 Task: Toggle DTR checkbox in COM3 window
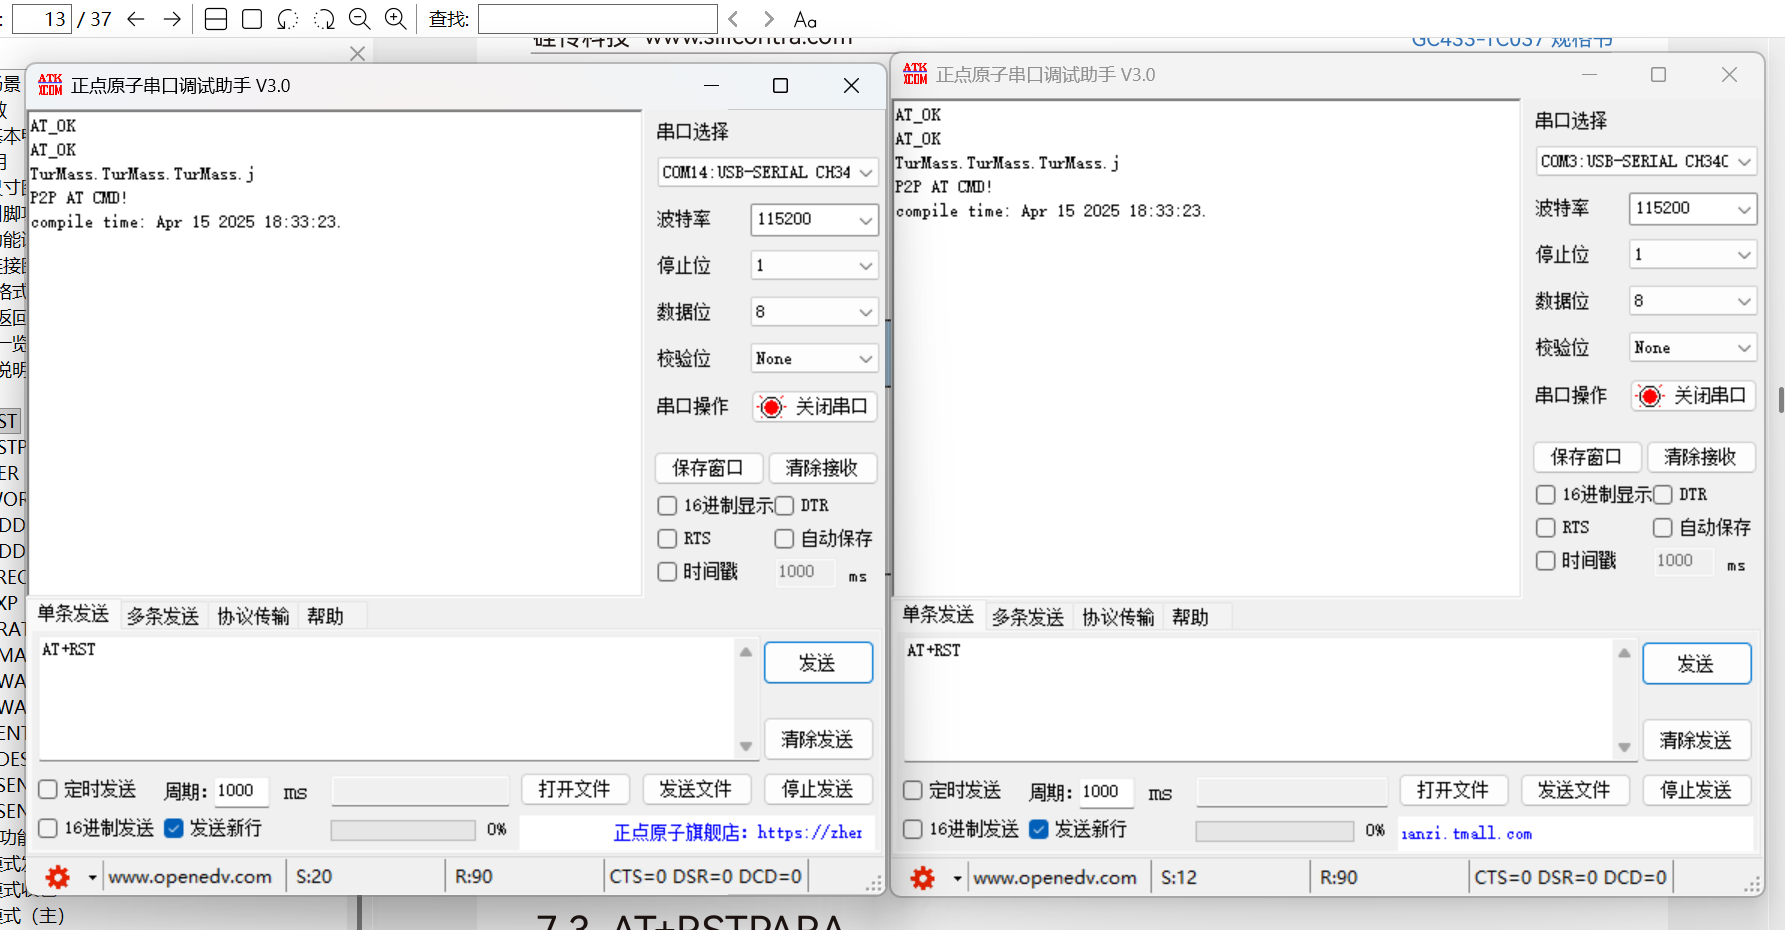tap(1662, 495)
